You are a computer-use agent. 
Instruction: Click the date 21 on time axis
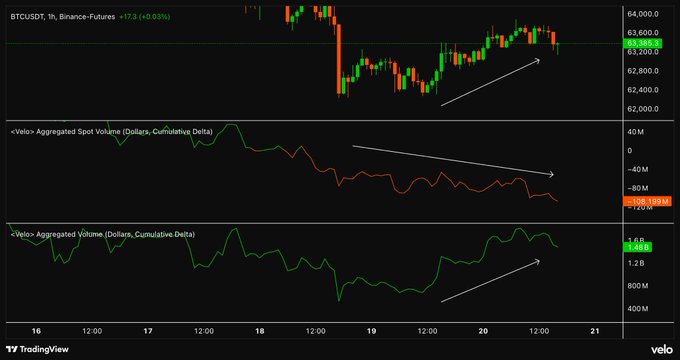coord(595,331)
